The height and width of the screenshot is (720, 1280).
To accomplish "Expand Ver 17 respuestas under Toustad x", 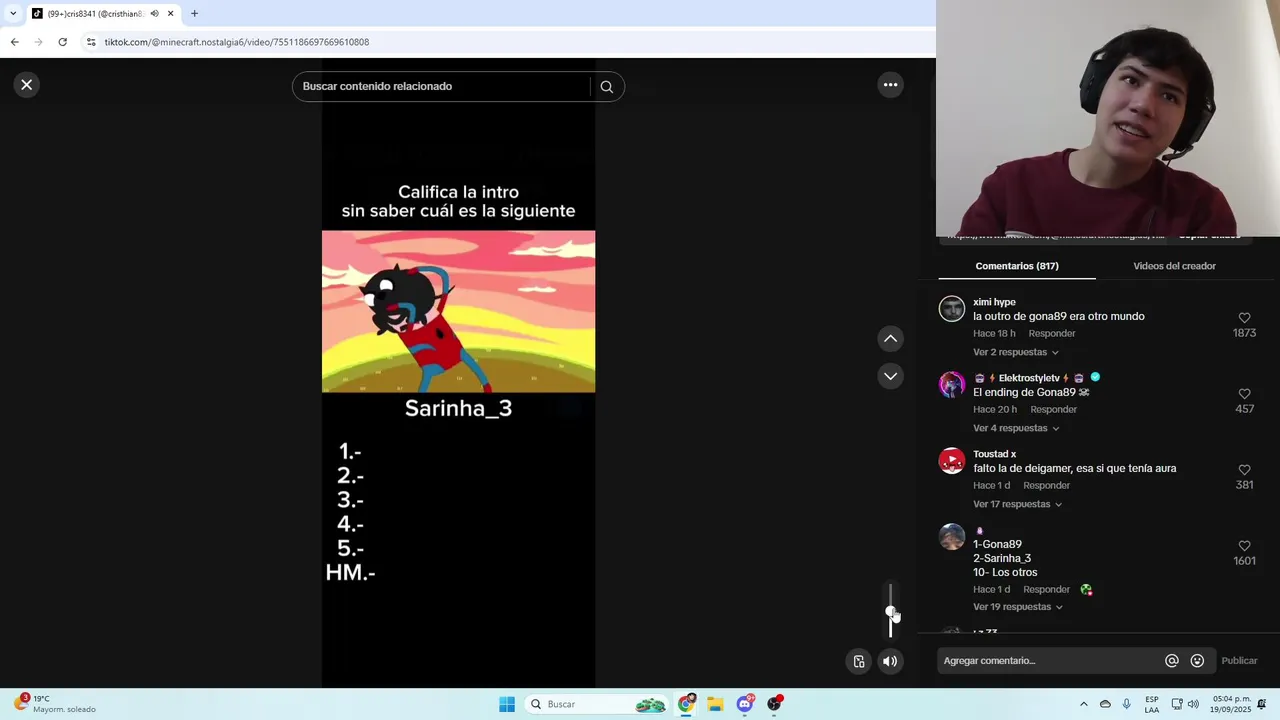I will (1017, 504).
